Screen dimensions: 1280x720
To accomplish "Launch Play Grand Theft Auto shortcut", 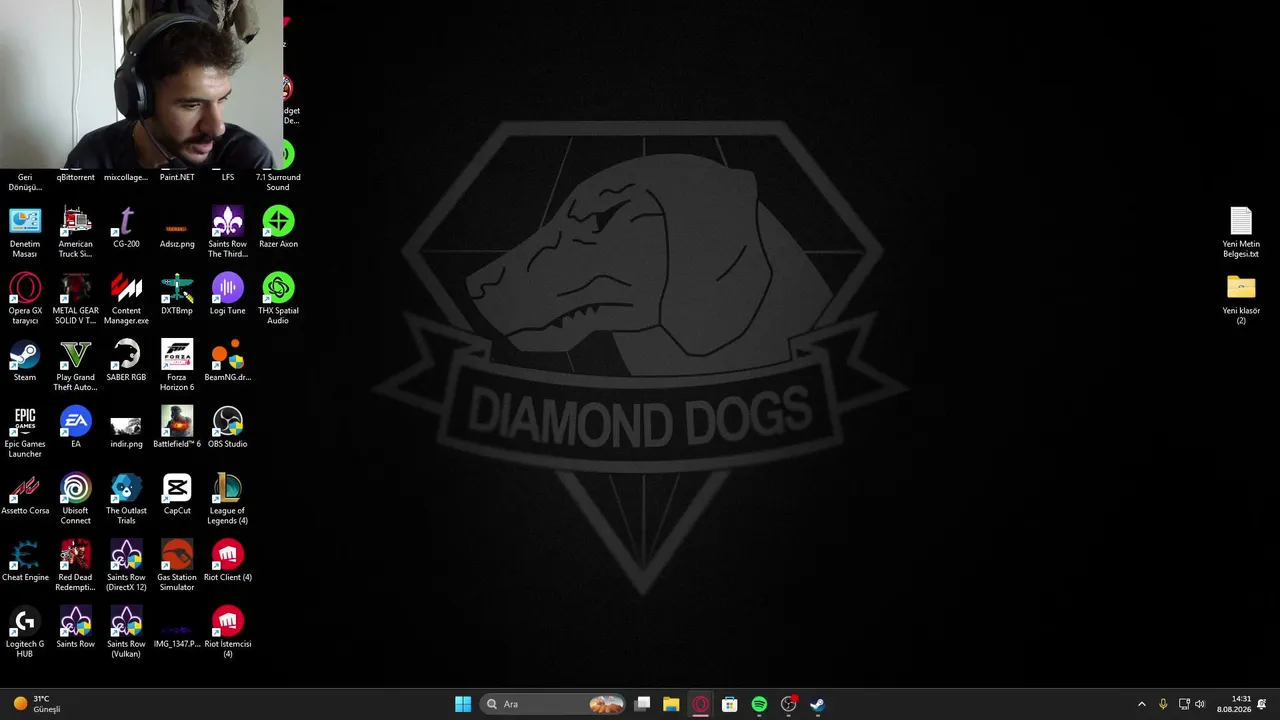I will pyautogui.click(x=76, y=366).
